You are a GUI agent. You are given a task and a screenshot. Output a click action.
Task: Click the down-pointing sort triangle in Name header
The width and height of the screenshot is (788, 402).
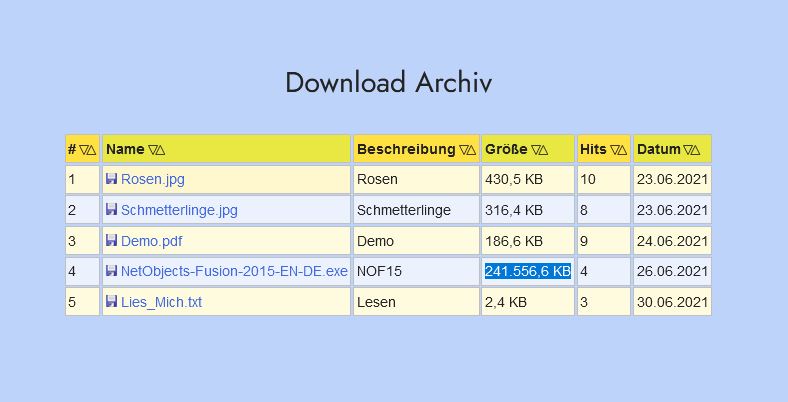153,150
